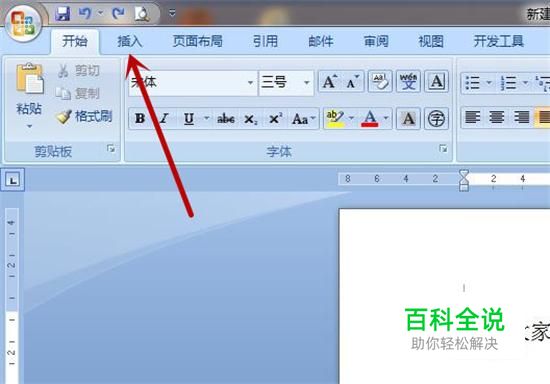Toggle bold formatting
This screenshot has height=384, width=550.
[140, 119]
